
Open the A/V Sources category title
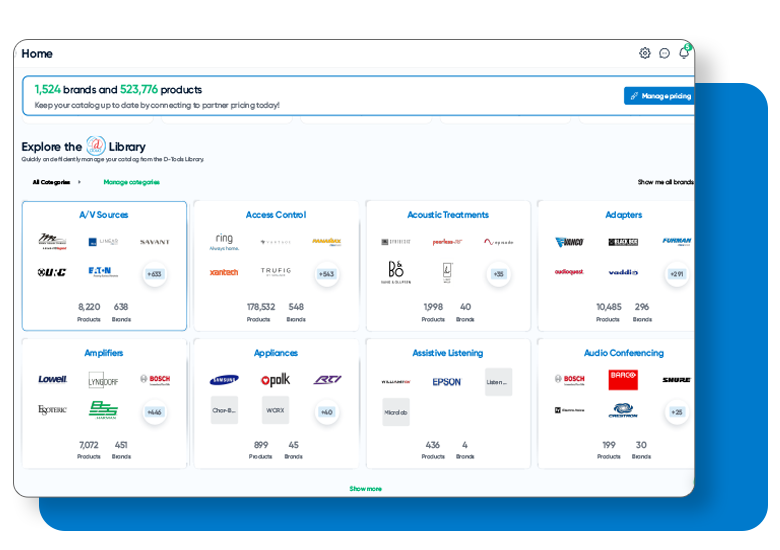[103, 215]
